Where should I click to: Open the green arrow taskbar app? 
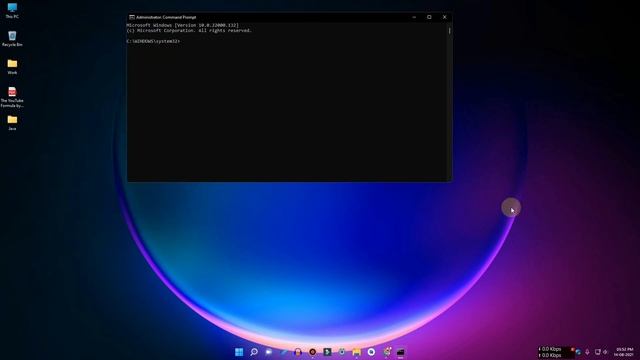(x=327, y=352)
